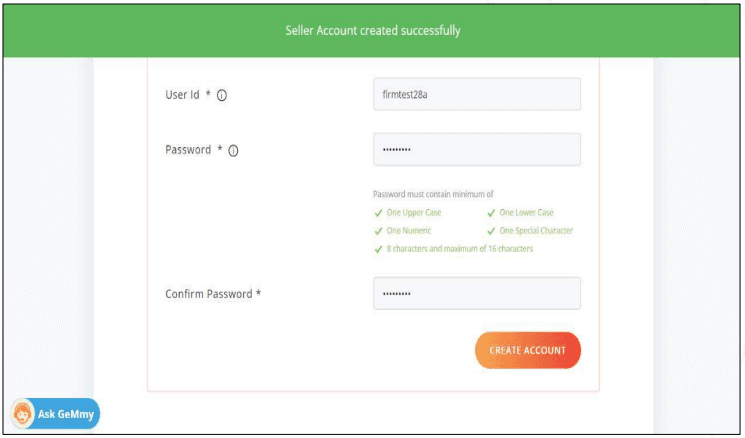Click the One Numeric checkmark

[378, 231]
